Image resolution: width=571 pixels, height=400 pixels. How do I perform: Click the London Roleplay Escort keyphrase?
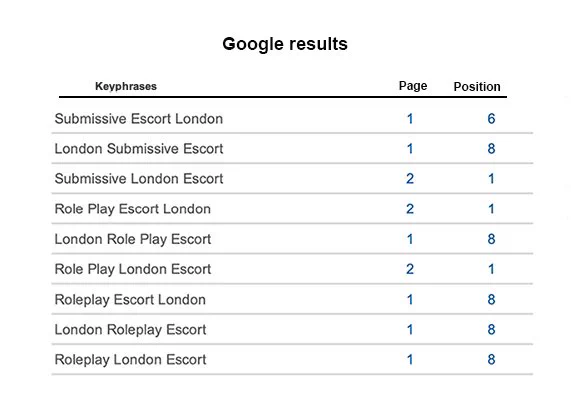(x=130, y=330)
